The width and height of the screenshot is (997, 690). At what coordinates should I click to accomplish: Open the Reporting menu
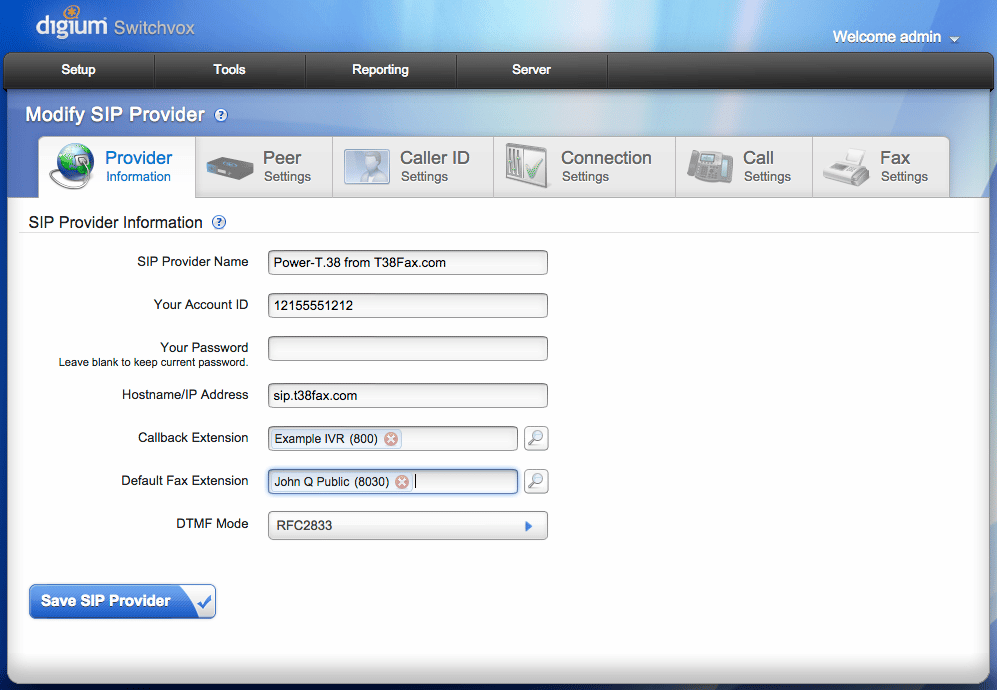(380, 70)
